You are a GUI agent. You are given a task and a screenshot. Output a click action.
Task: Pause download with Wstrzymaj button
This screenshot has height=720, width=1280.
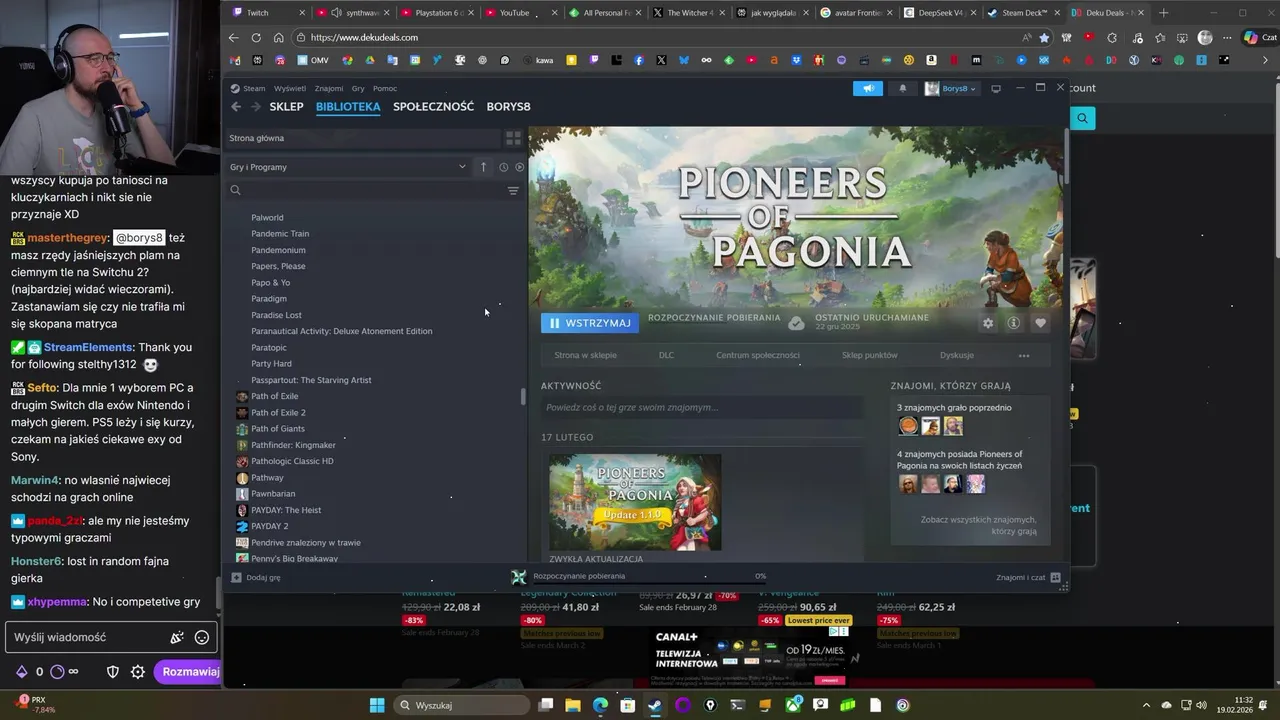click(591, 323)
